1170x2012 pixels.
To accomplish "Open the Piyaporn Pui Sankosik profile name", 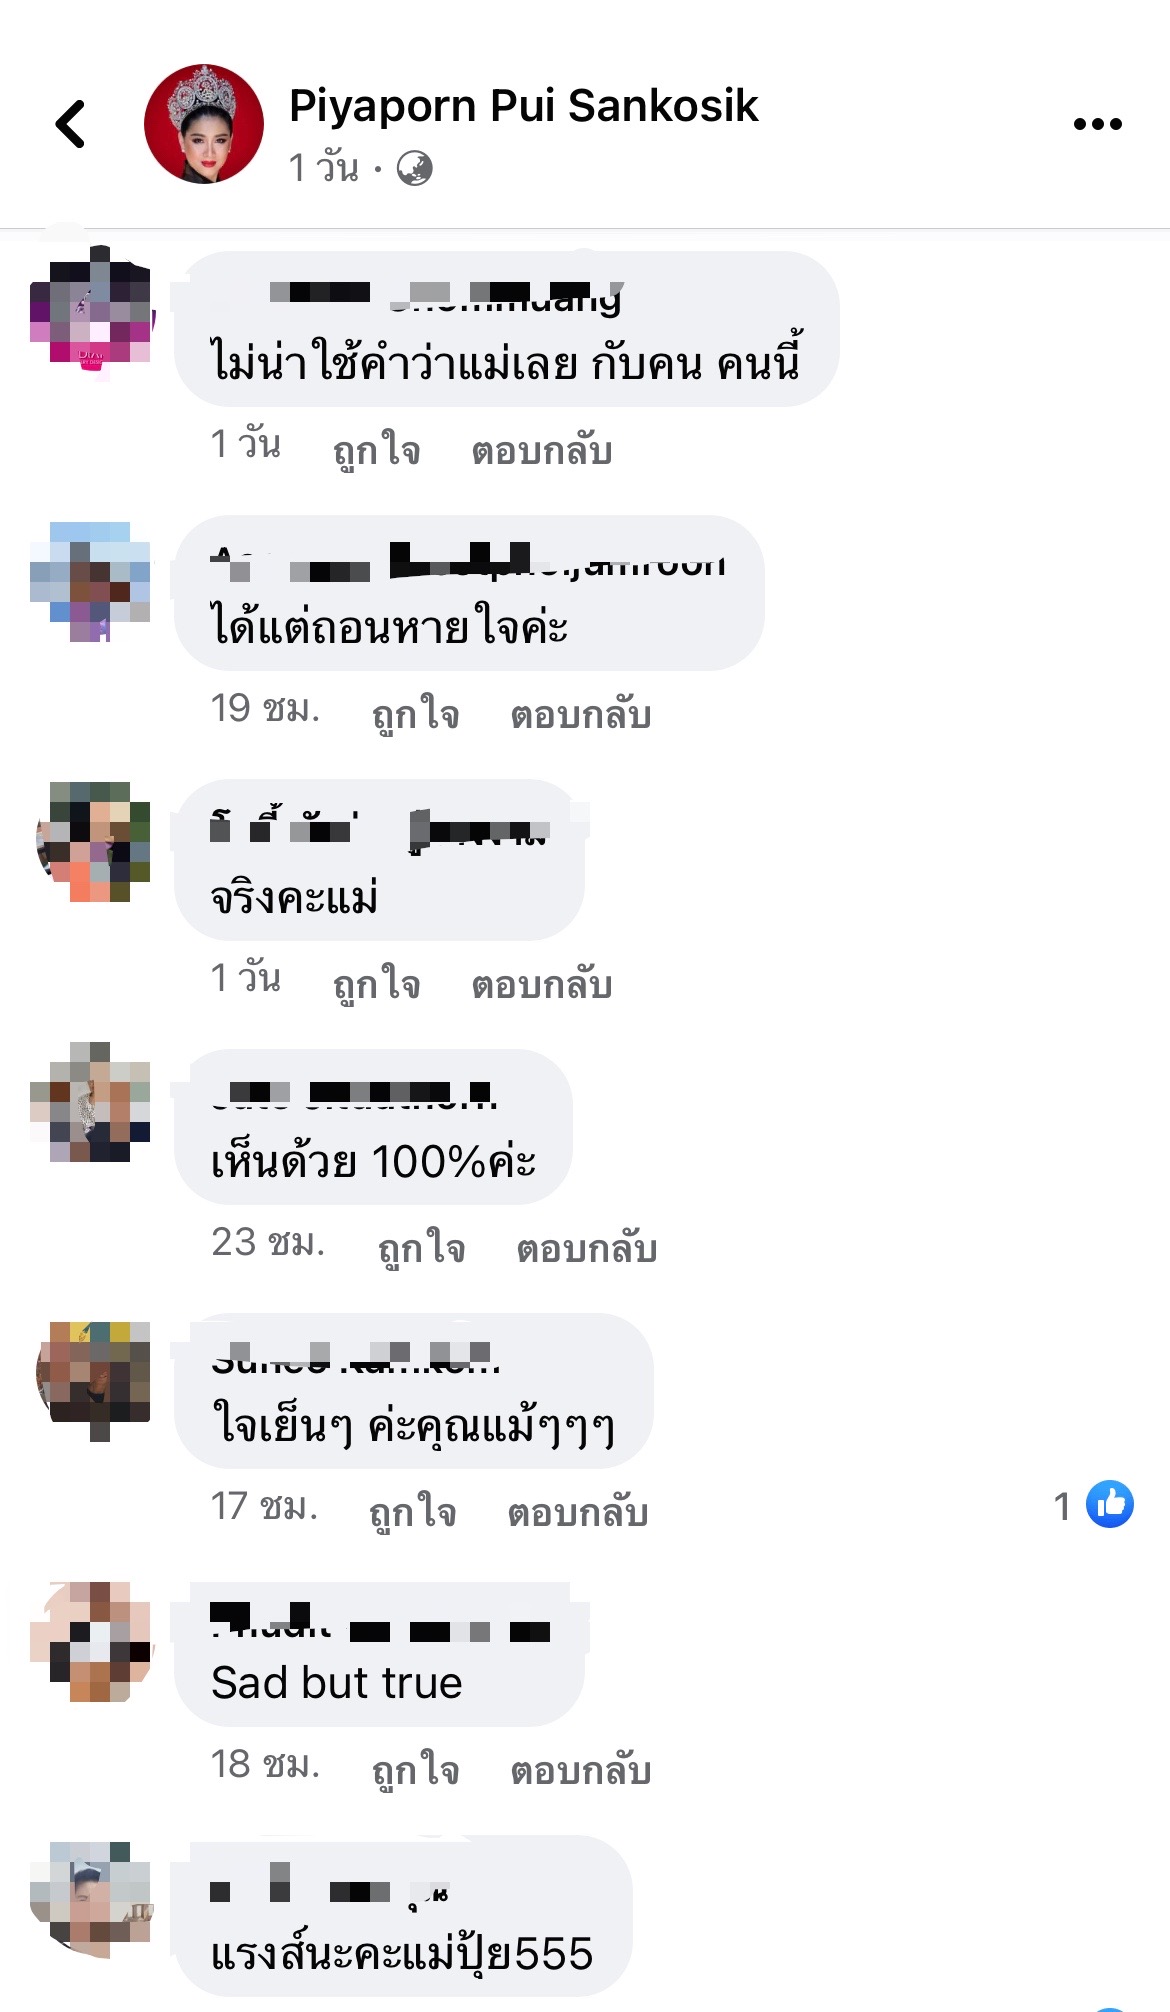I will coord(523,106).
